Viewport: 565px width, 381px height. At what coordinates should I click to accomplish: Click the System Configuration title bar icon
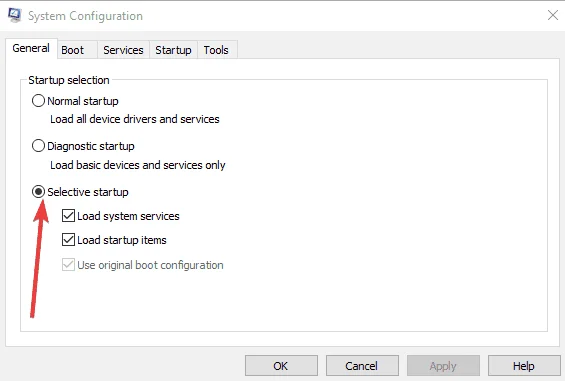pyautogui.click(x=15, y=15)
